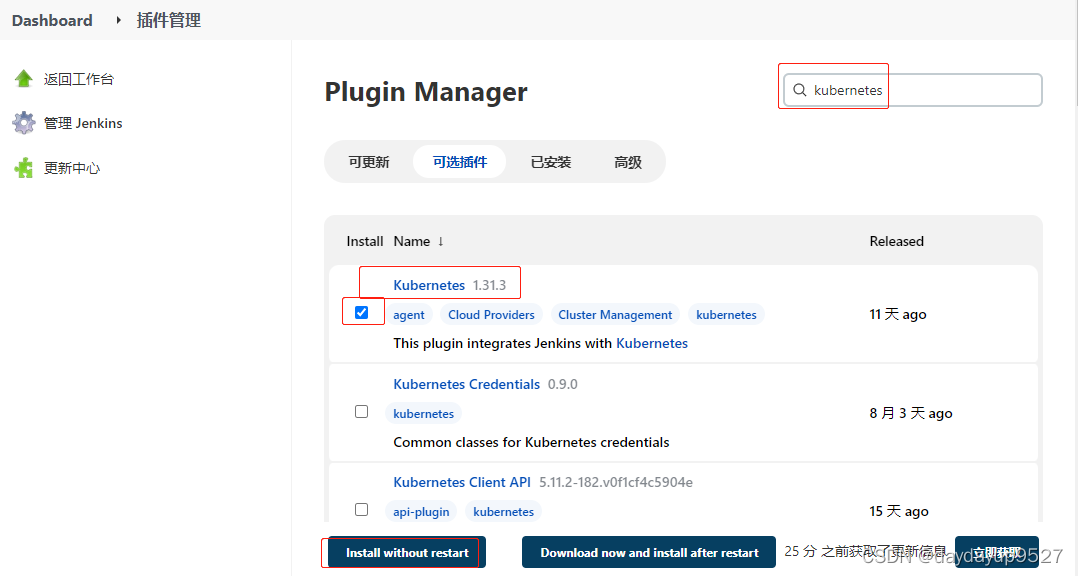Screen dimensions: 1078x576
Task: Click Download now and install after restart
Action: pyautogui.click(x=649, y=553)
